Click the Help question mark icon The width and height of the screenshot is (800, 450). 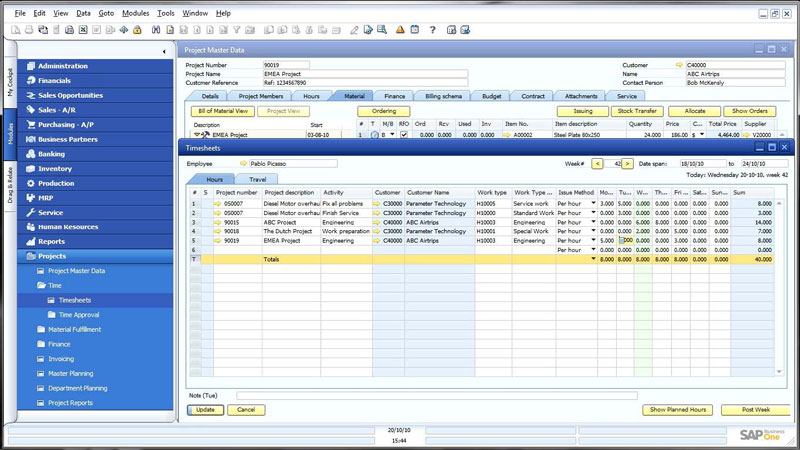pyautogui.click(x=433, y=30)
